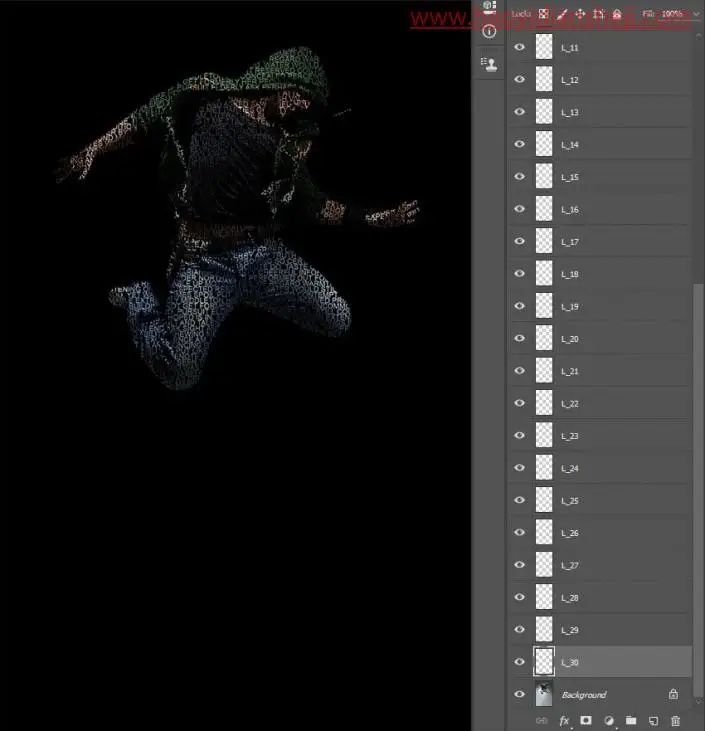Viewport: 705px width, 731px height.
Task: Click the lock all padlock icon
Action: pos(617,14)
